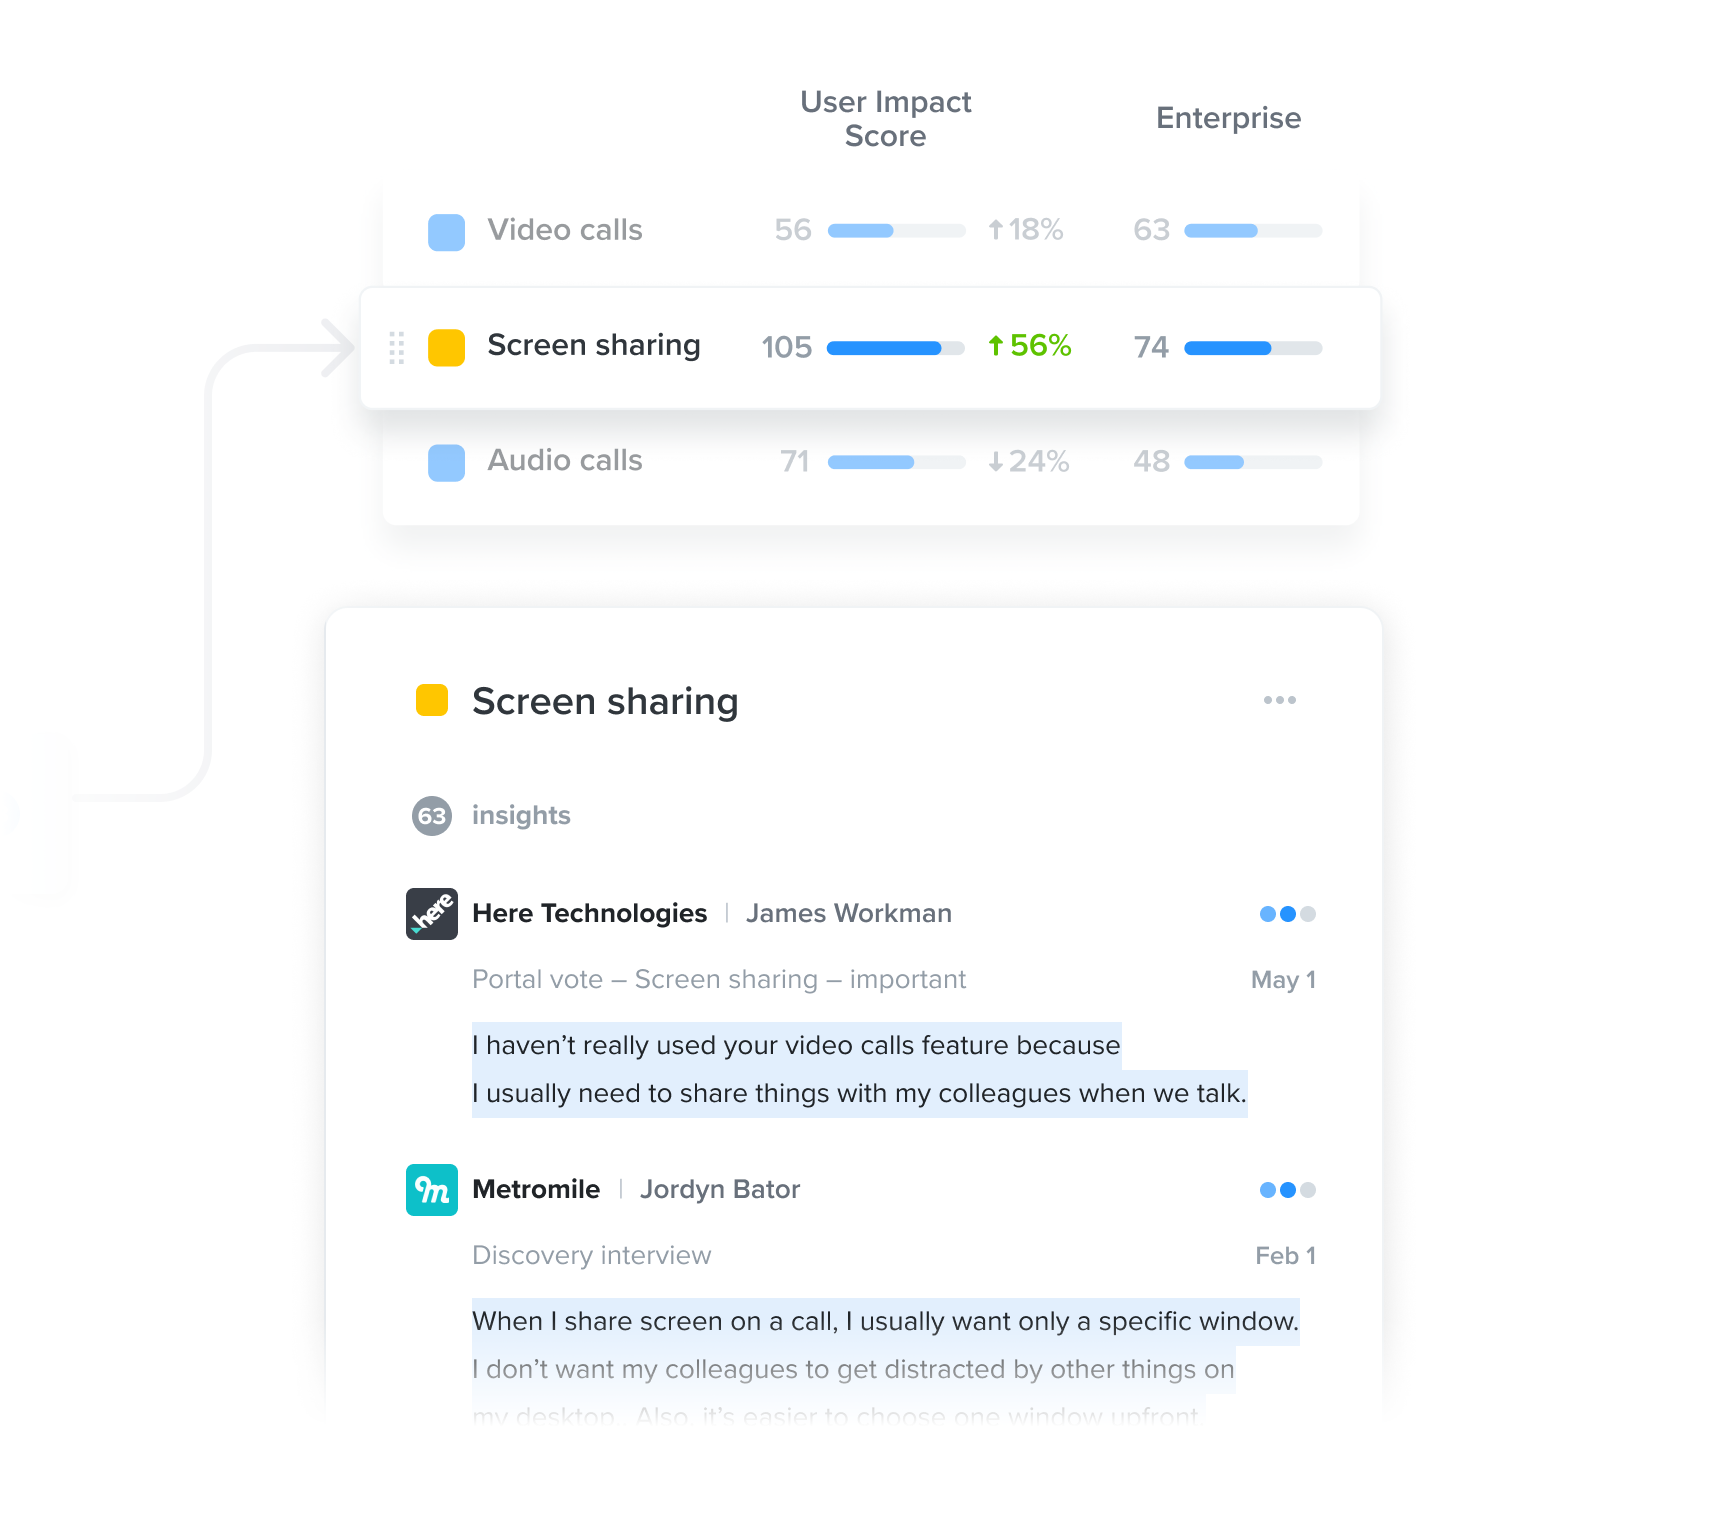Click the 48 enterprise score for Audio calls

1151,461
